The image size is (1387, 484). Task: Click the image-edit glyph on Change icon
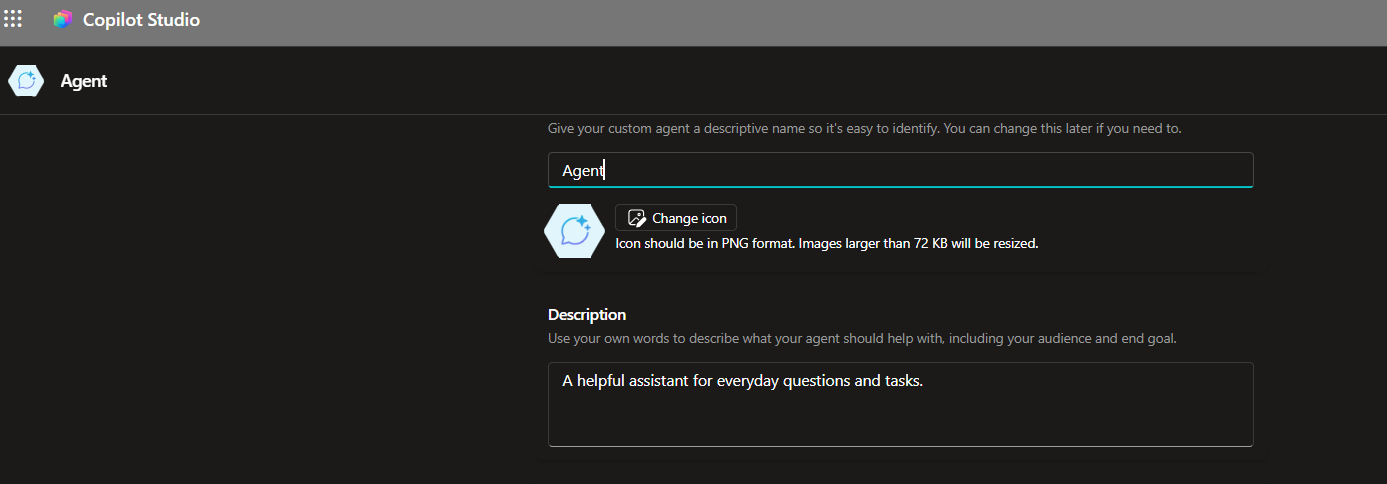coord(636,218)
